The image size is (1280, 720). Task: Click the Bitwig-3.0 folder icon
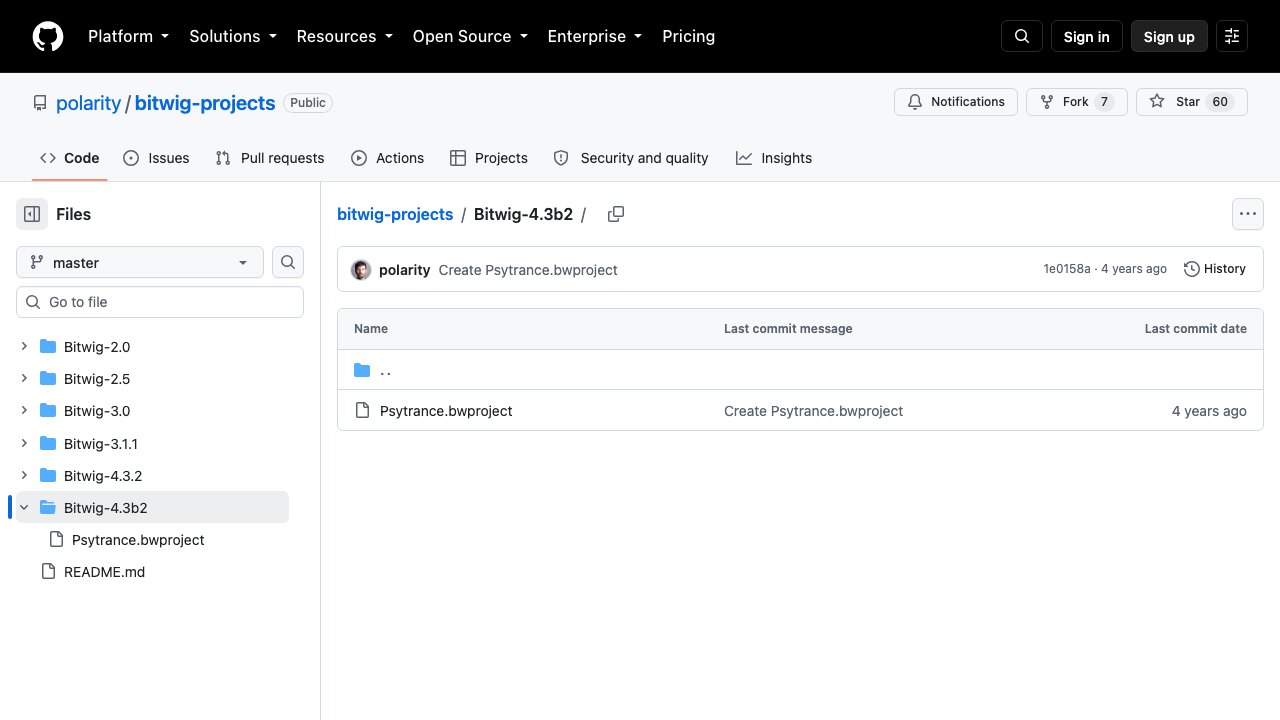(x=48, y=411)
